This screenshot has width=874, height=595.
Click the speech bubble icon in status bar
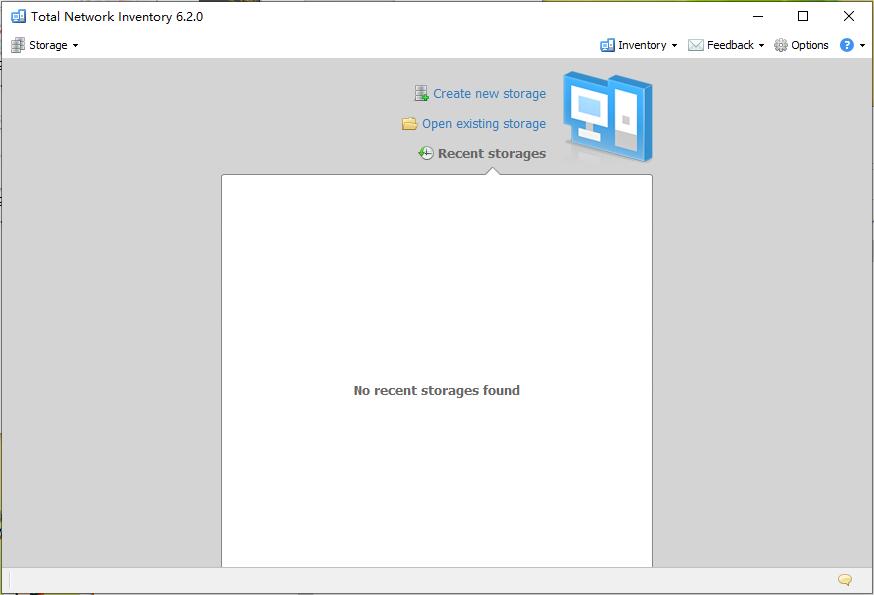click(845, 580)
